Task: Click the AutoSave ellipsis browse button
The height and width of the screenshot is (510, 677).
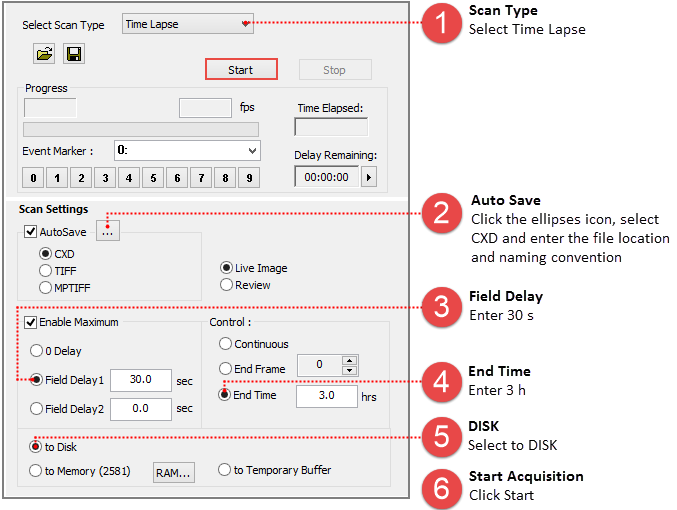Action: pos(107,232)
